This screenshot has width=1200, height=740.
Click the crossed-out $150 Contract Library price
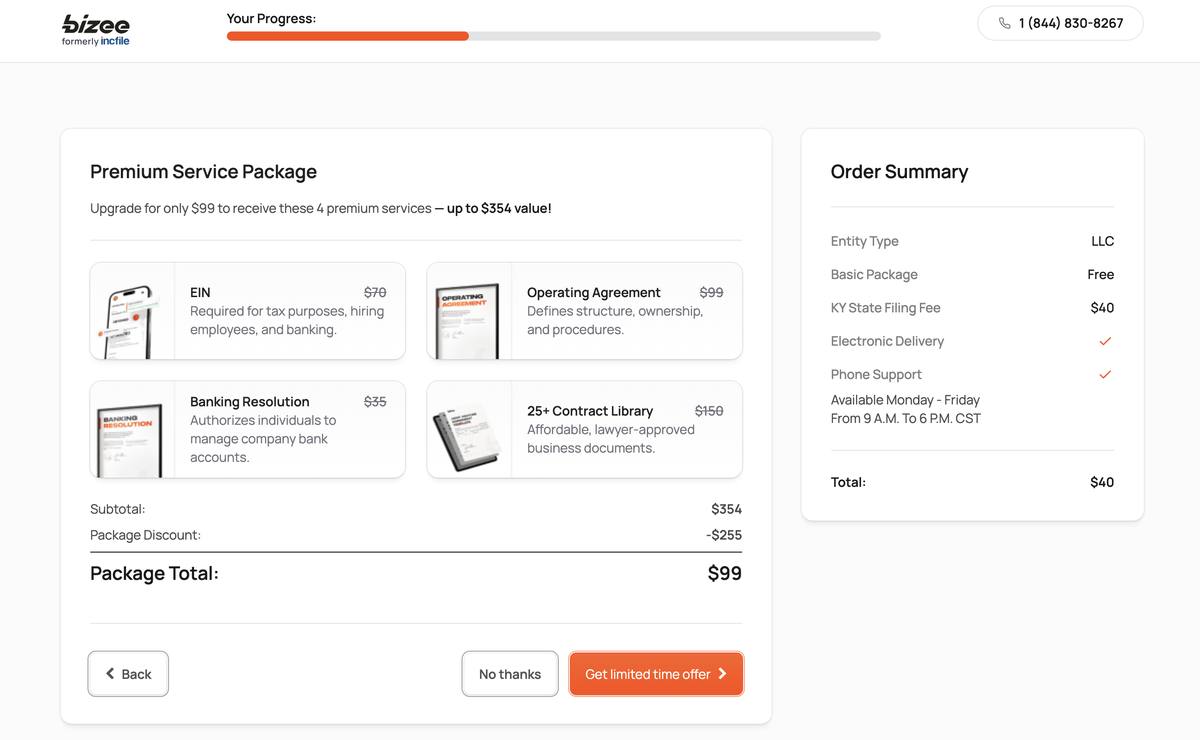709,411
